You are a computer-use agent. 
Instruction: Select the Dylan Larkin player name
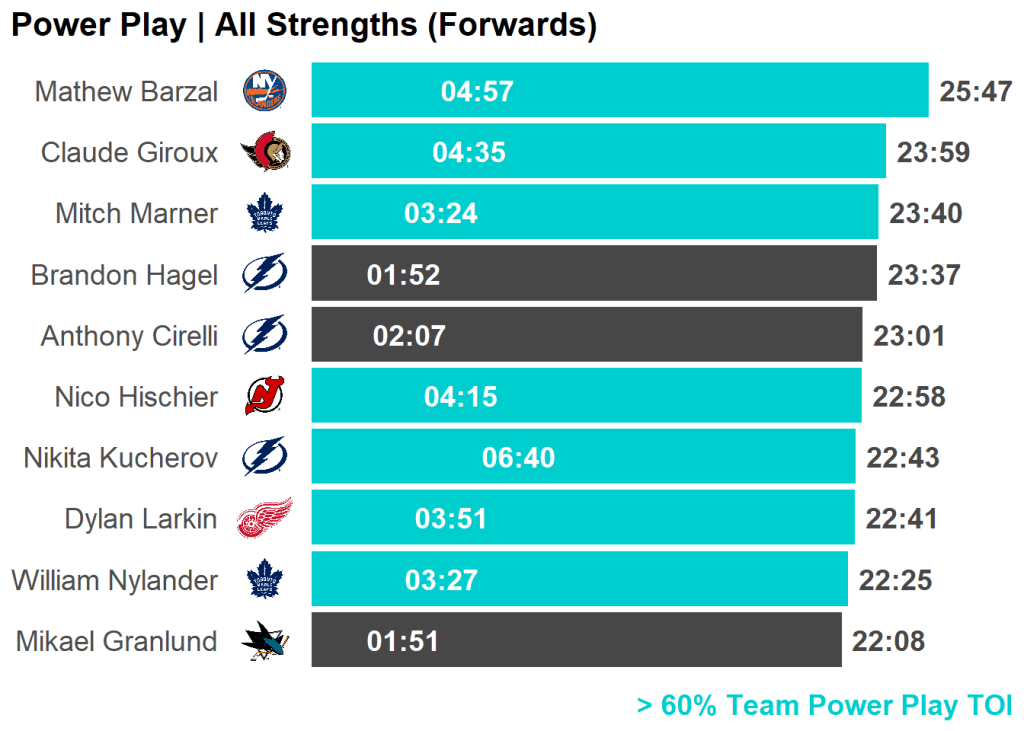(141, 519)
